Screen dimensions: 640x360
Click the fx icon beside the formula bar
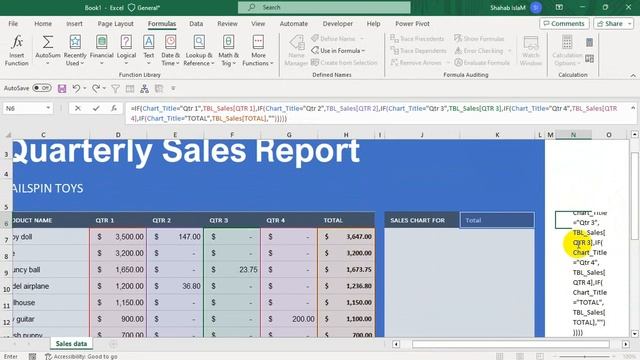tap(114, 108)
